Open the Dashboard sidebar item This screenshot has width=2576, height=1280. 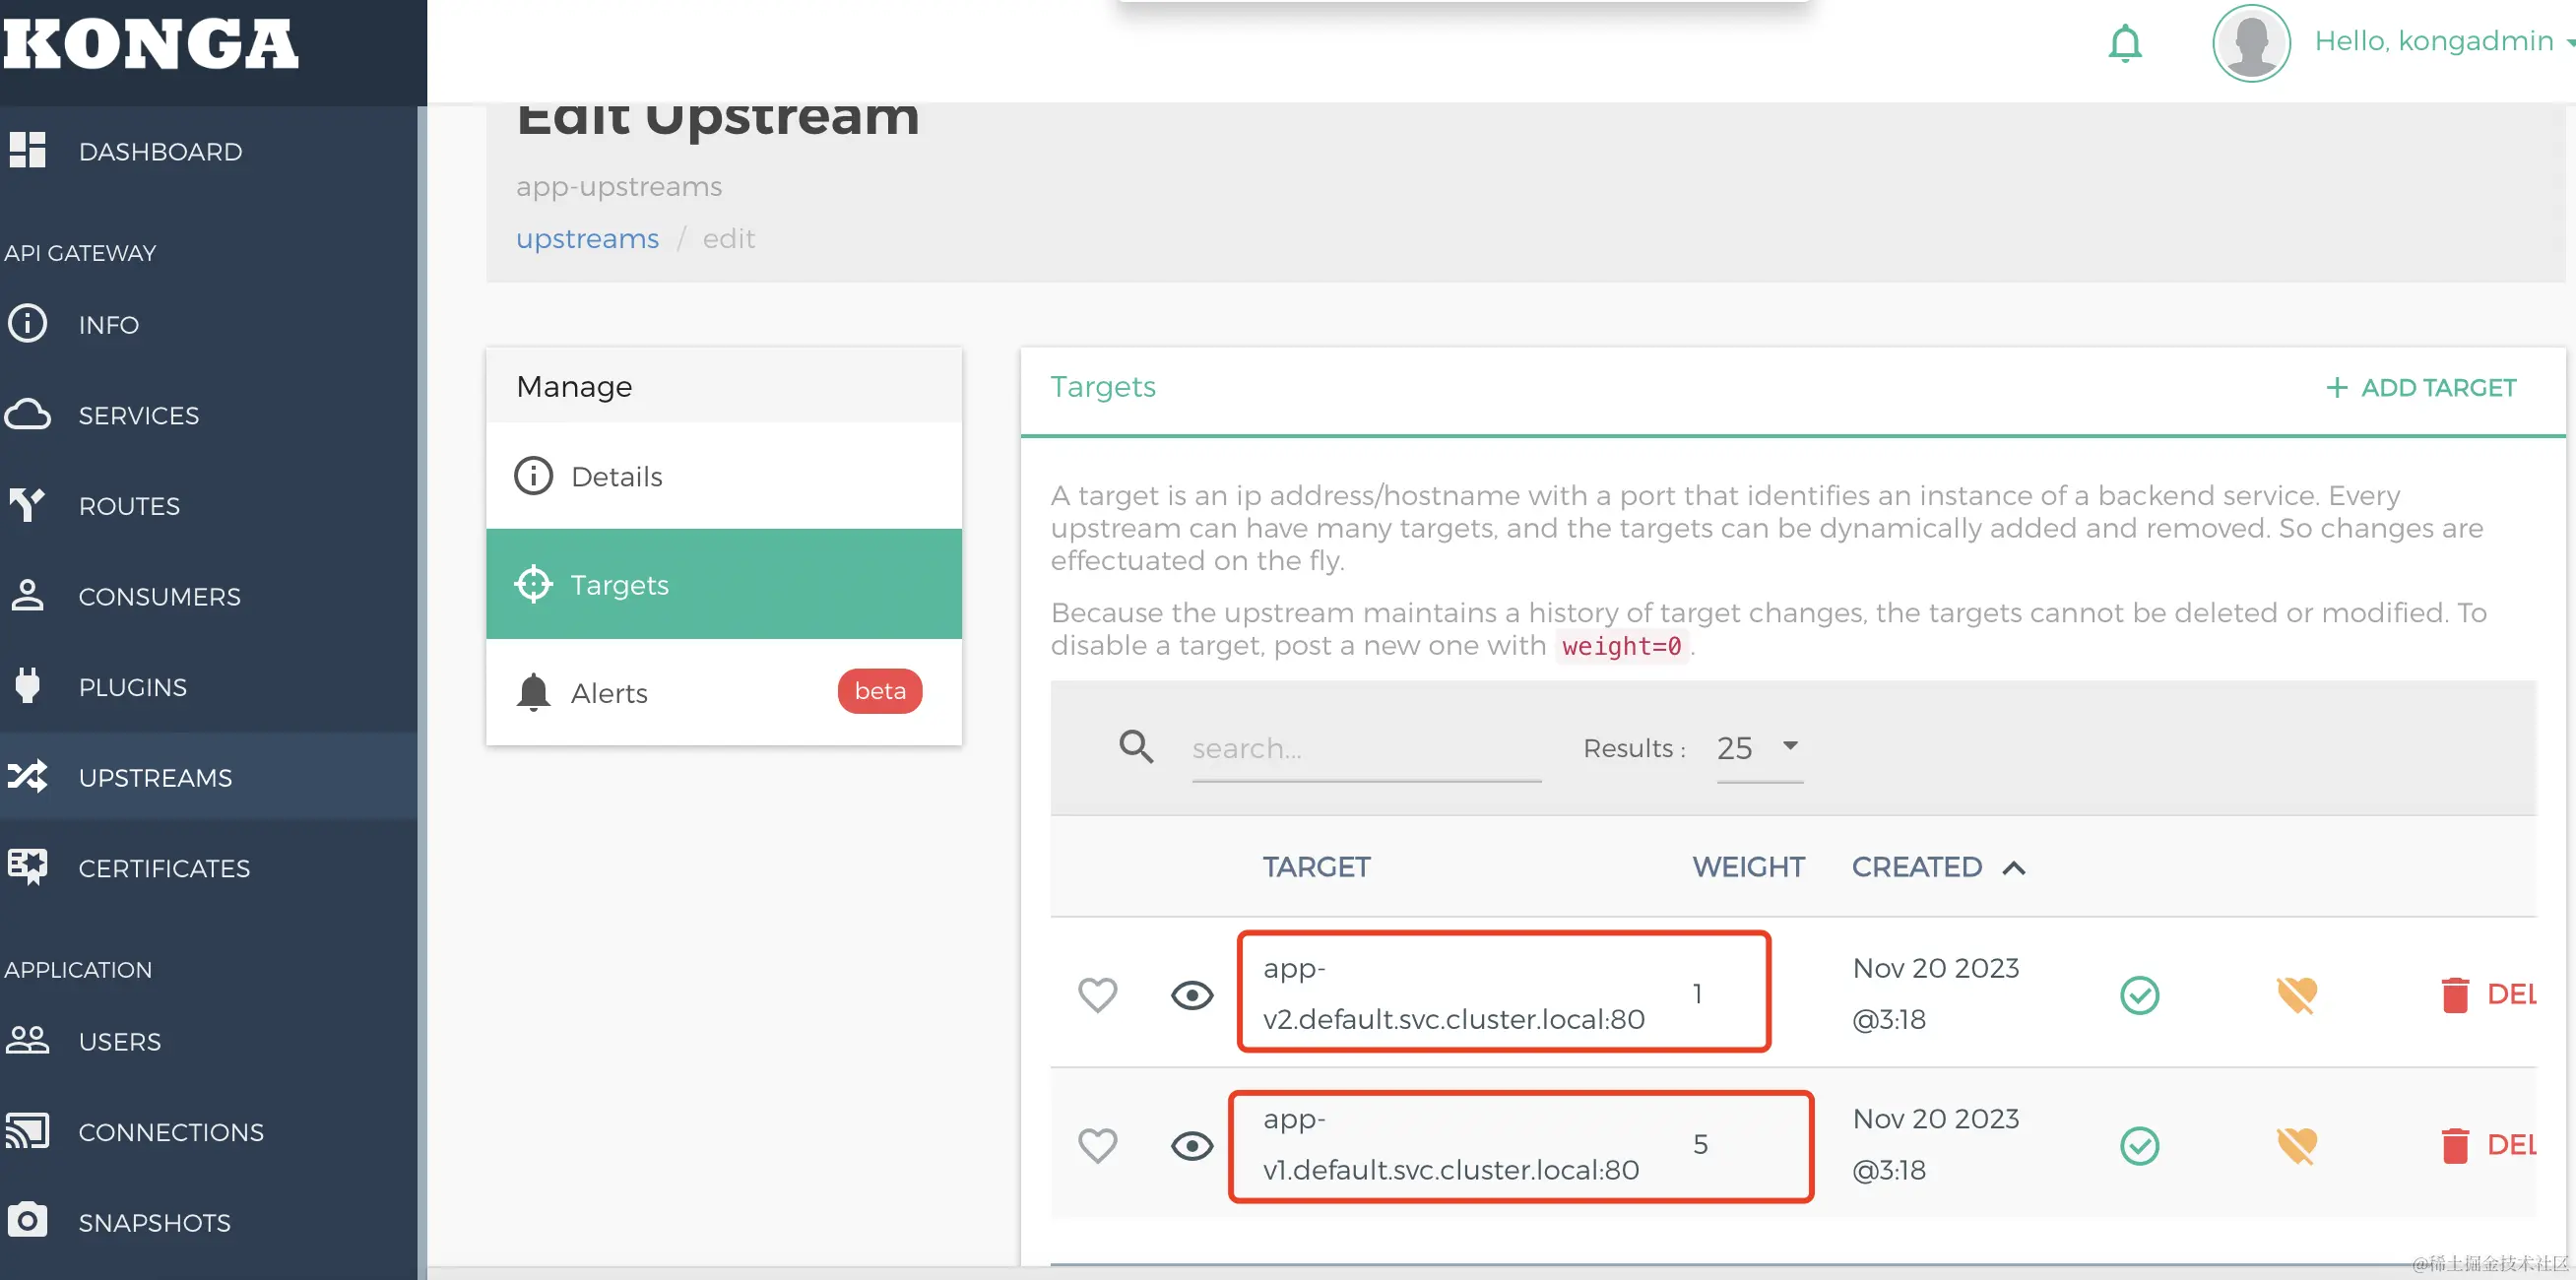pyautogui.click(x=160, y=152)
